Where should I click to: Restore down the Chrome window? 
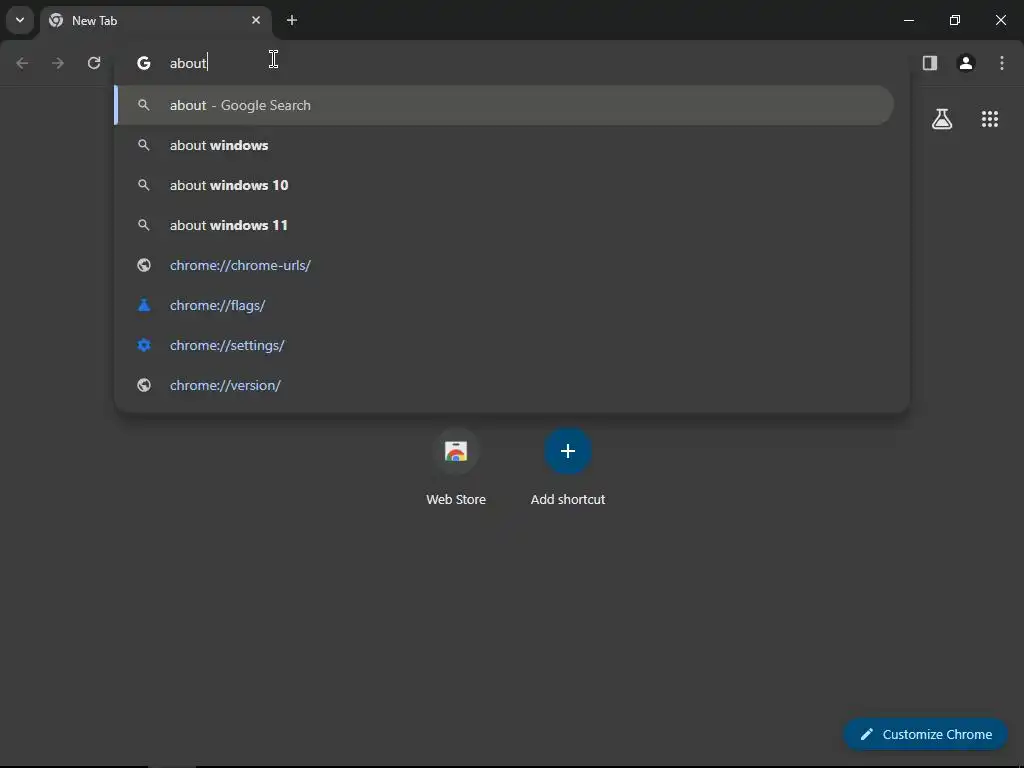(x=955, y=20)
